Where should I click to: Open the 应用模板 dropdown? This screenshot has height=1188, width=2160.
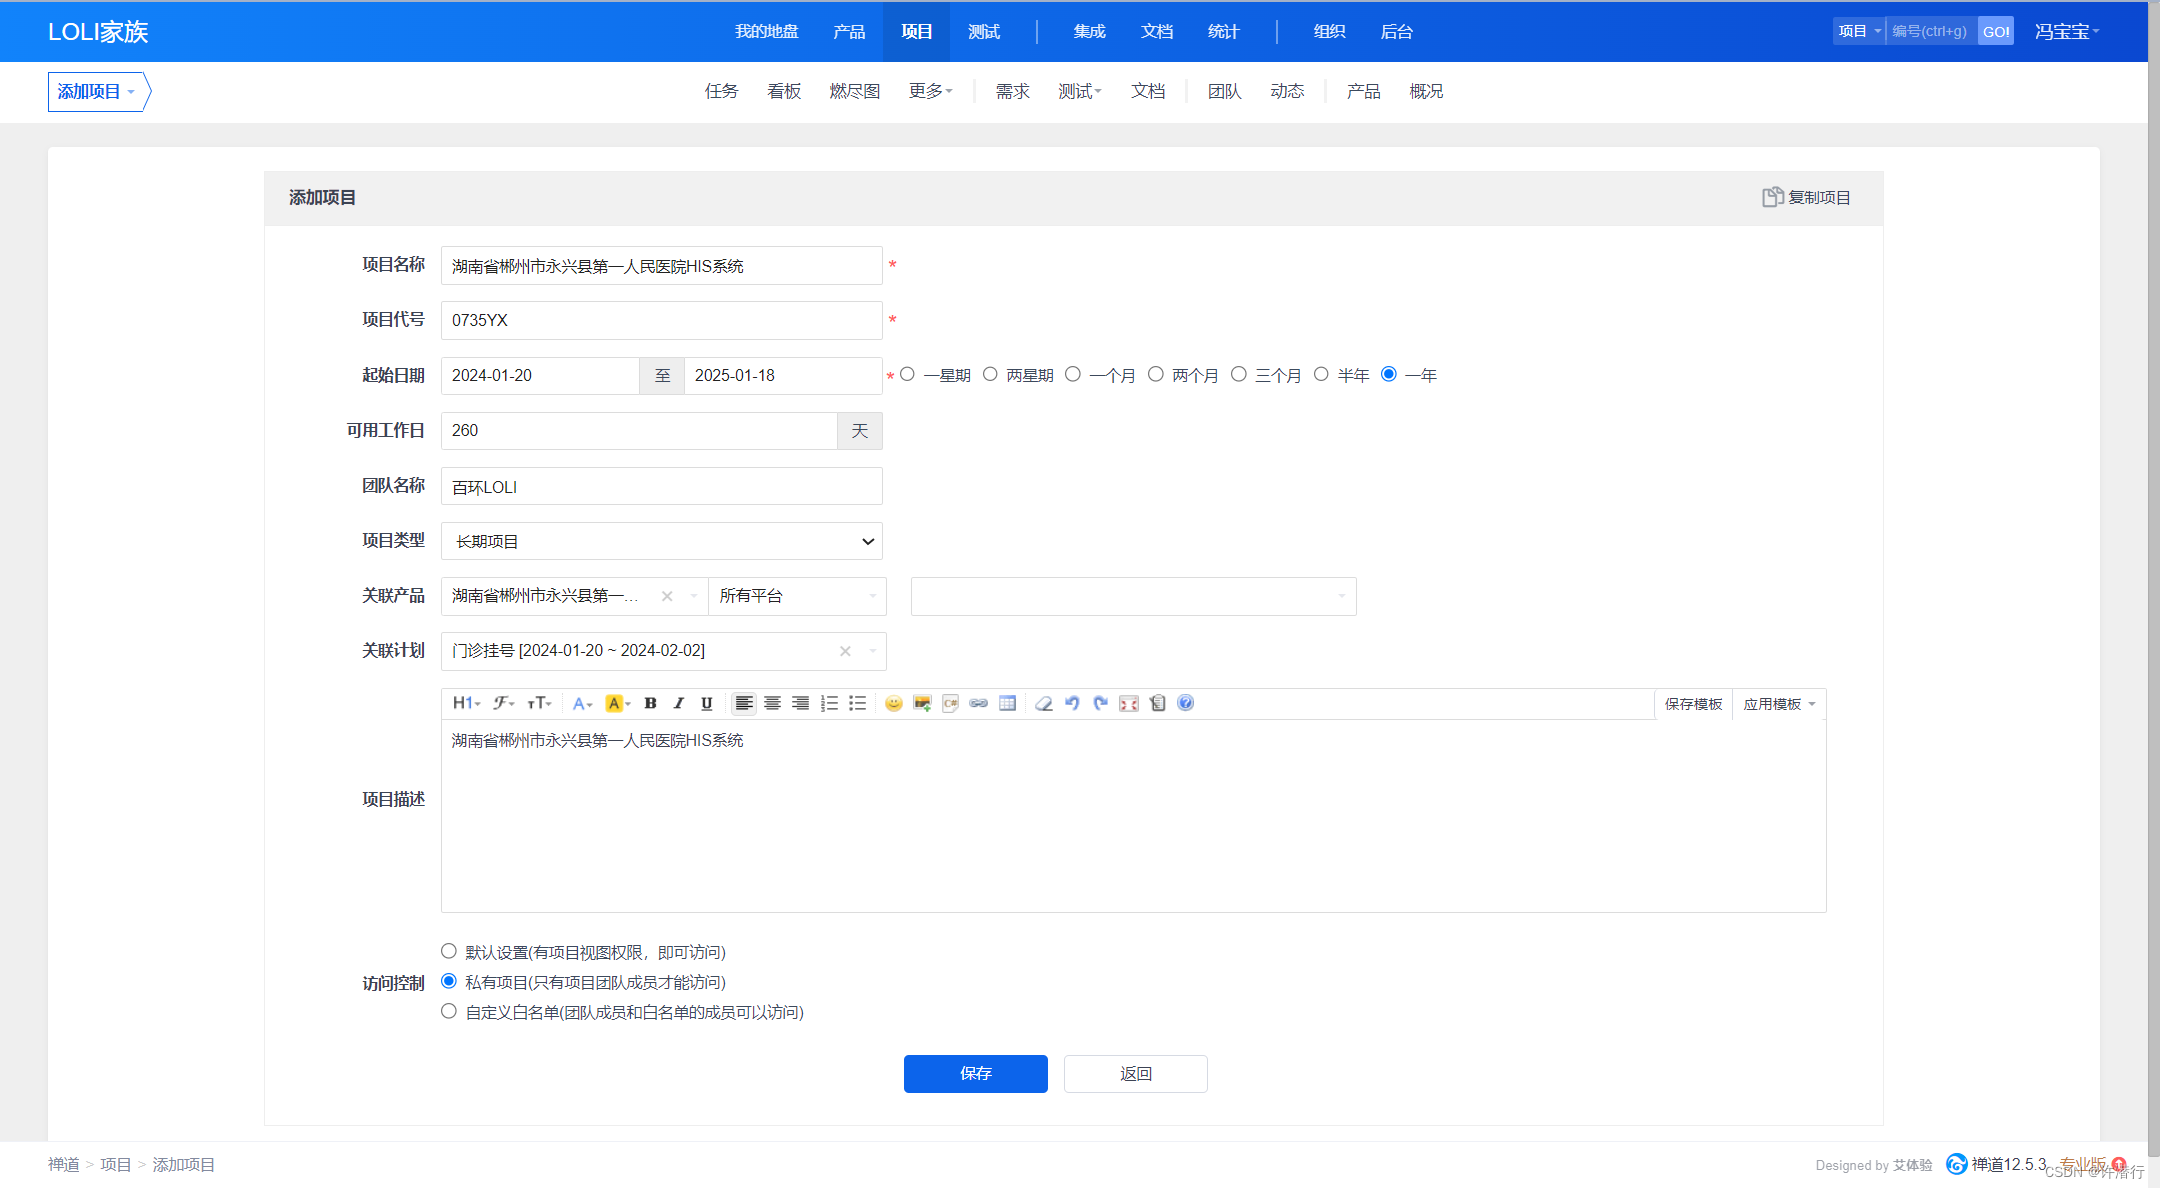[1779, 704]
